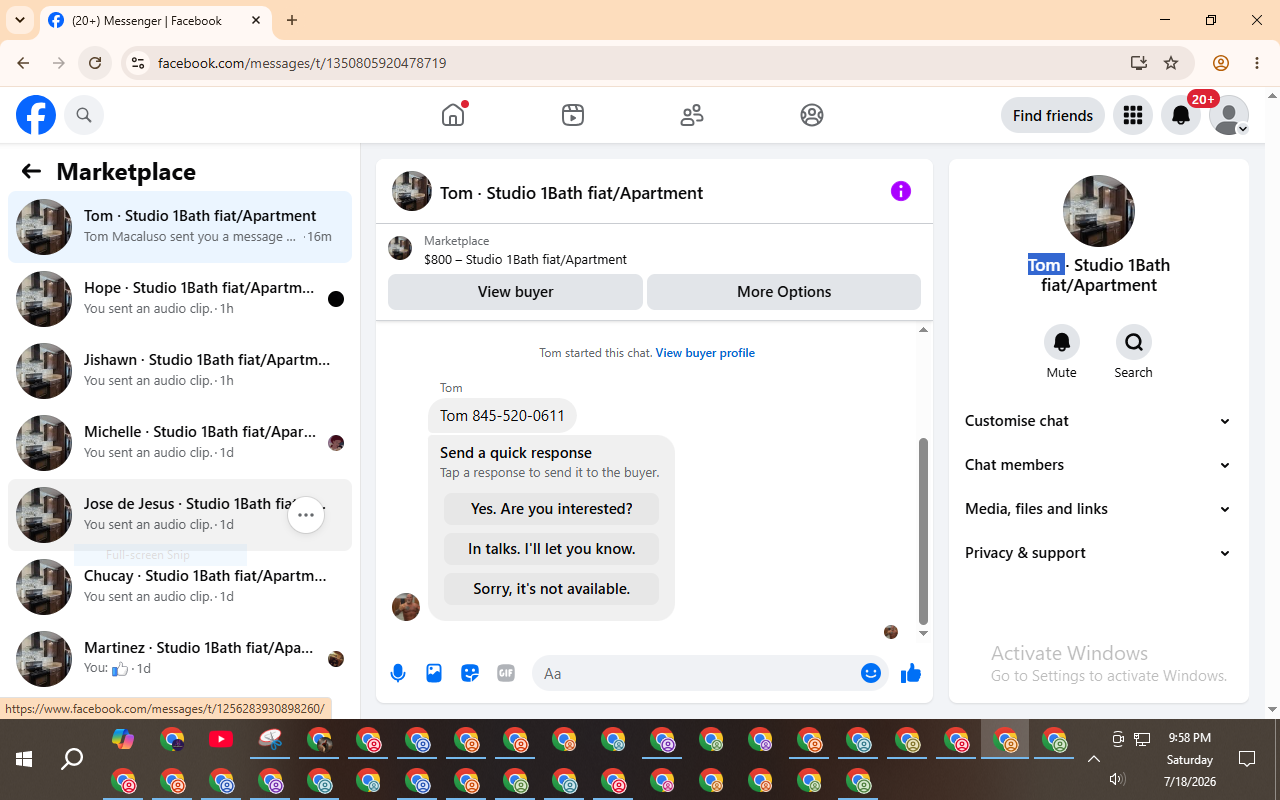Open the Martinez Studio 1Bath chat
The height and width of the screenshot is (800, 1280).
tap(180, 659)
